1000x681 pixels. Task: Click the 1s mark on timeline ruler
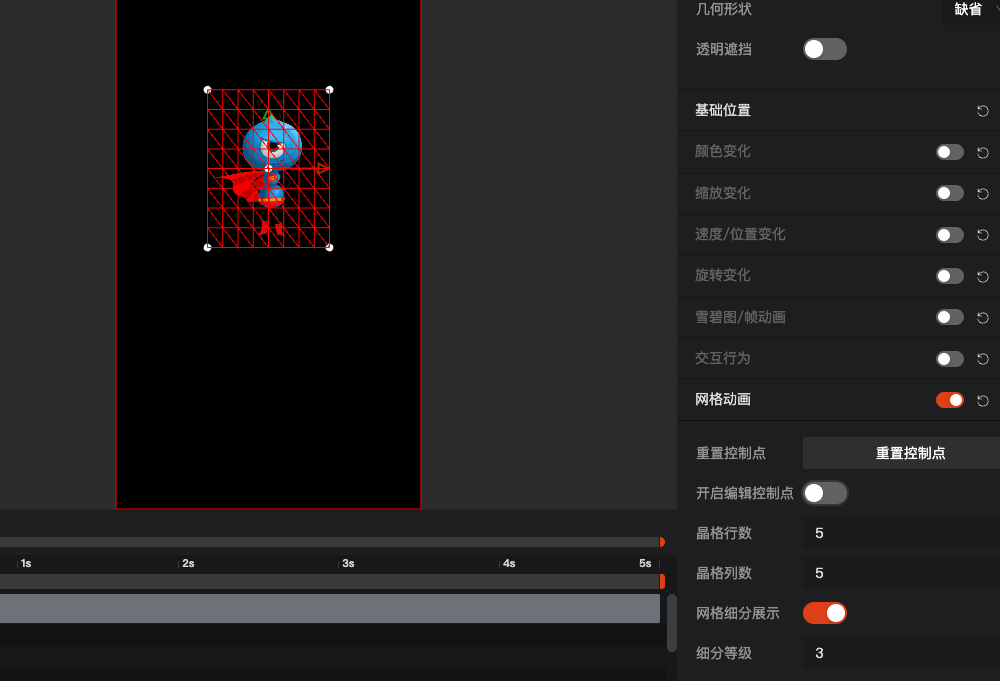26,564
